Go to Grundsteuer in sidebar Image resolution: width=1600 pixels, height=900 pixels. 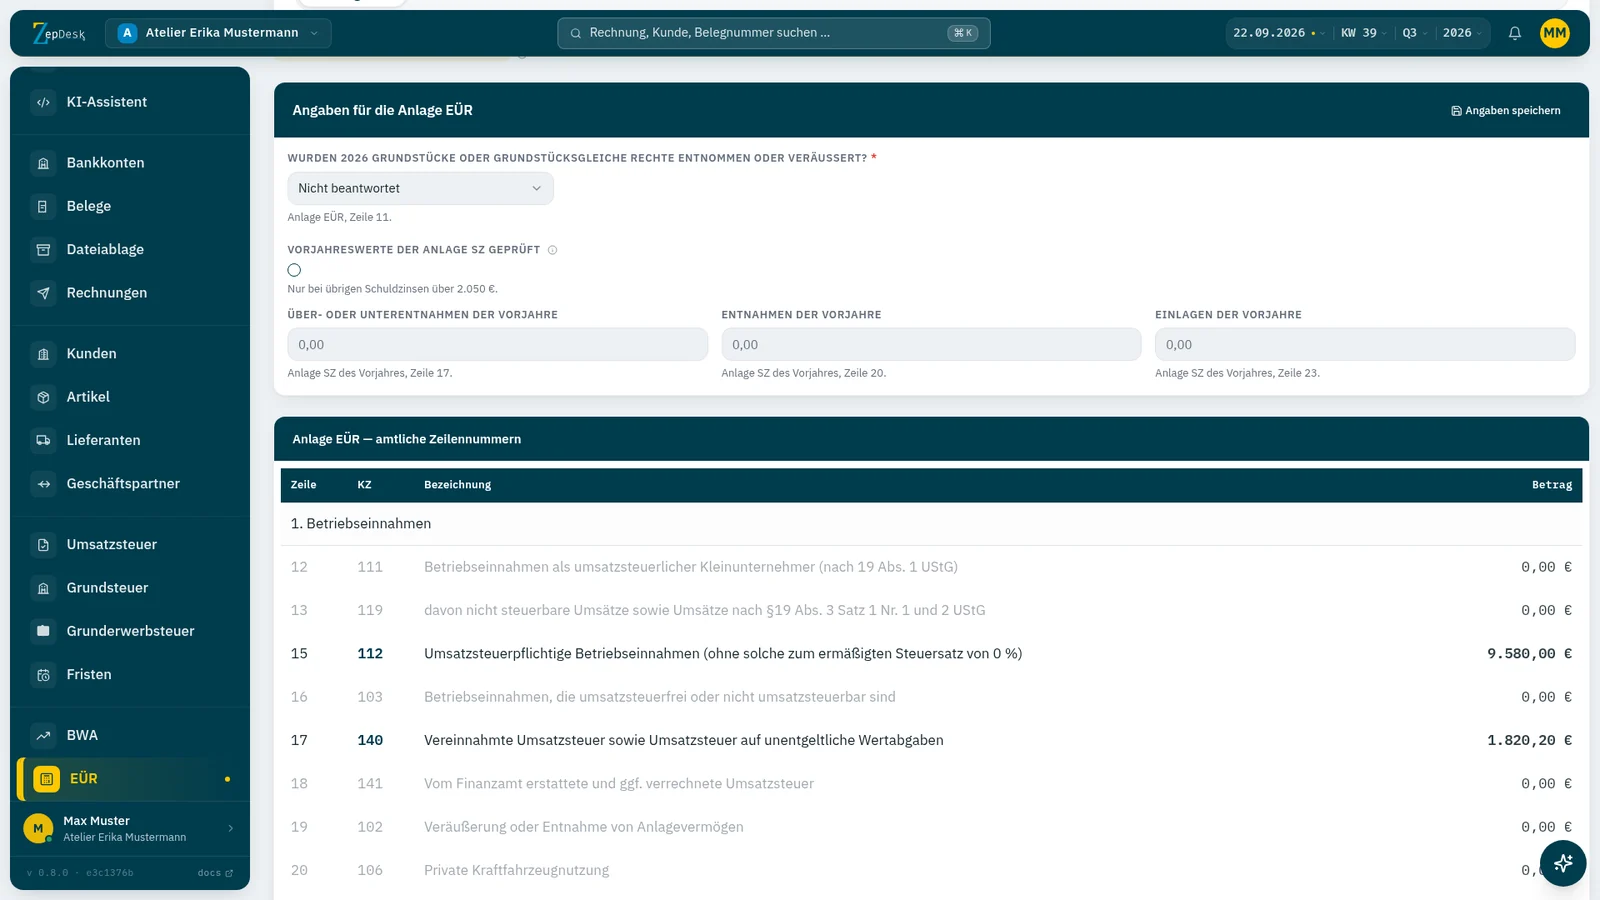[x=130, y=588]
